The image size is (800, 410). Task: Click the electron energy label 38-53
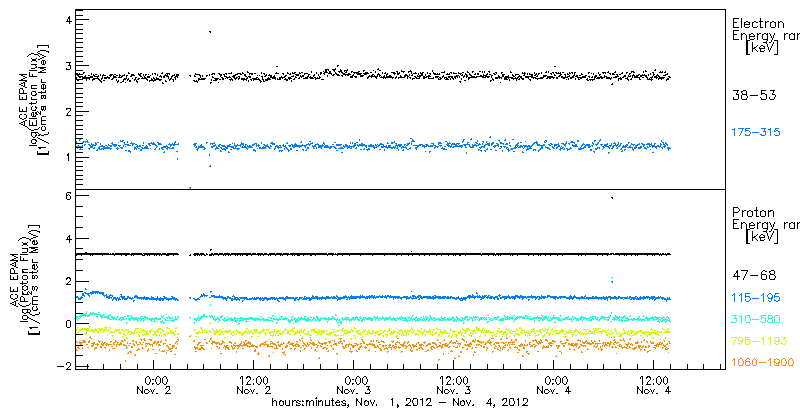754,95
